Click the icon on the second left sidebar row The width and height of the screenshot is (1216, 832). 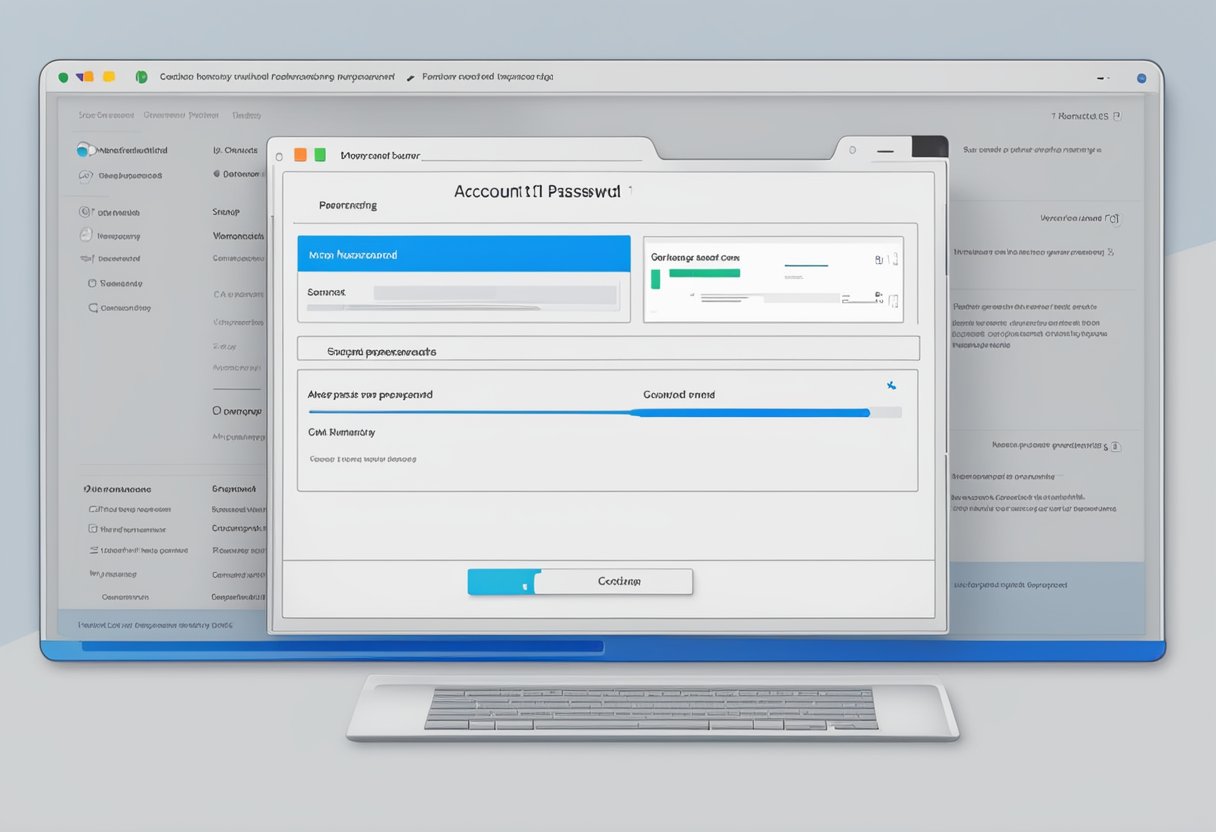click(85, 176)
